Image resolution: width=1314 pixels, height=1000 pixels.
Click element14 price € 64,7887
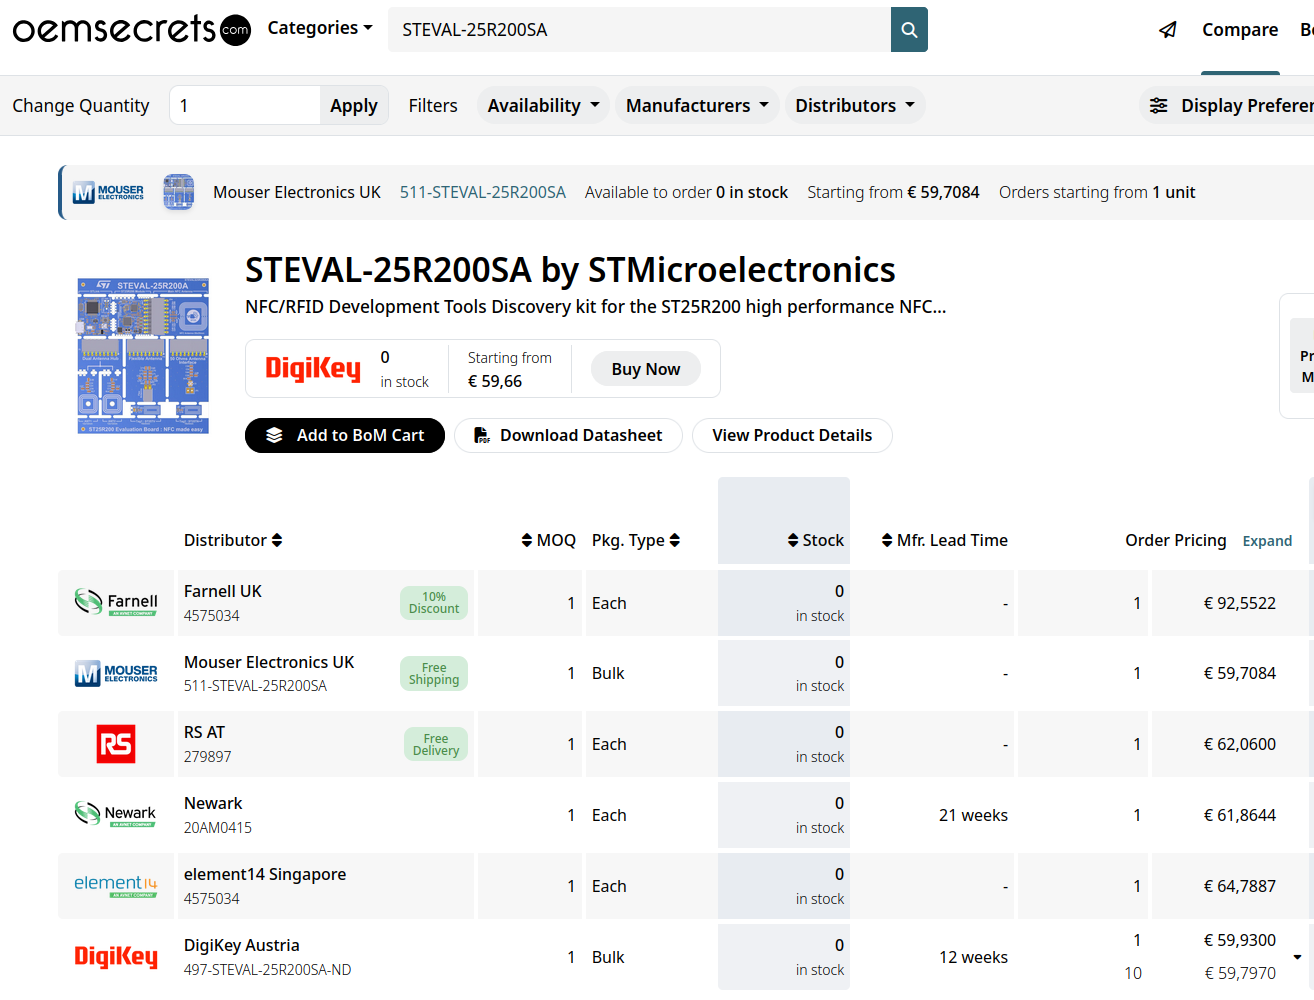click(x=1240, y=886)
